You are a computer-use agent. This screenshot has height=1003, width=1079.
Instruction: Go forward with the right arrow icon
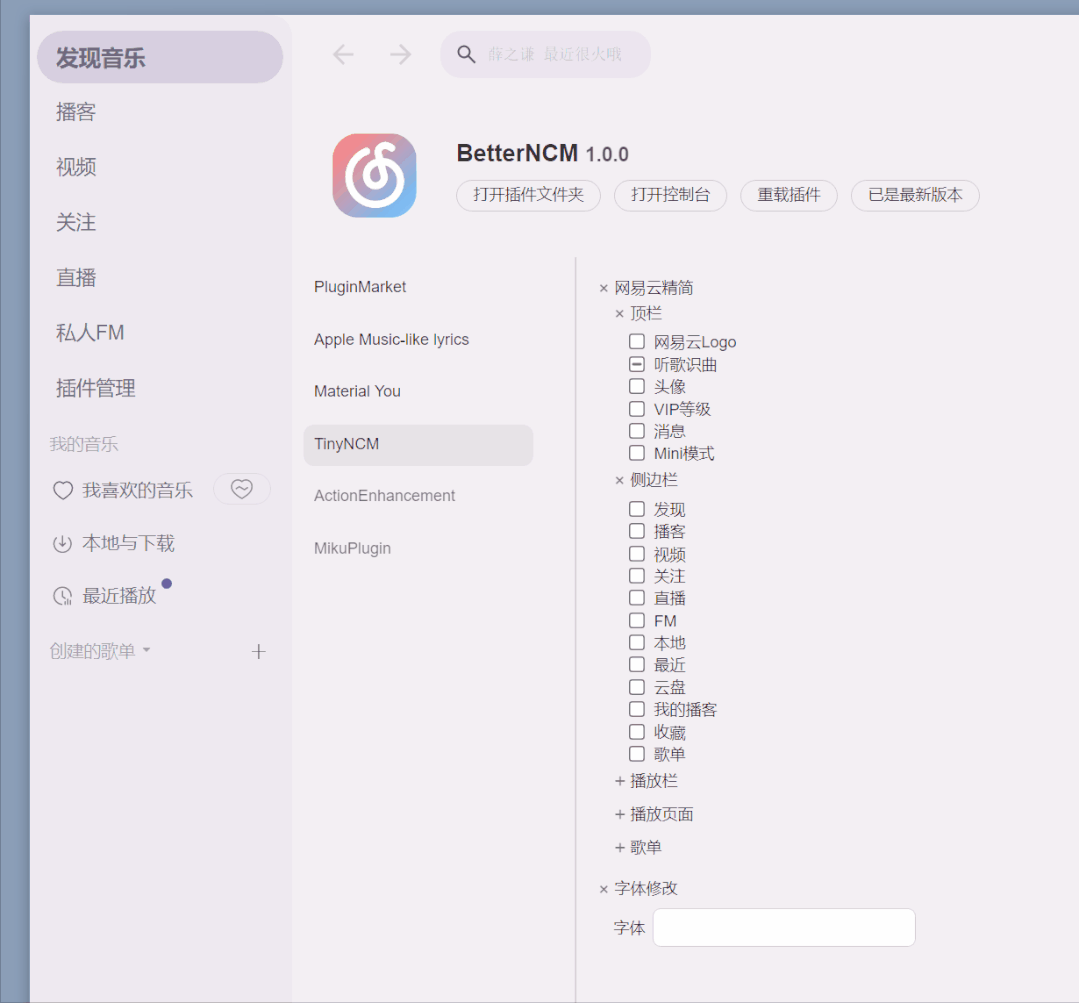[400, 54]
